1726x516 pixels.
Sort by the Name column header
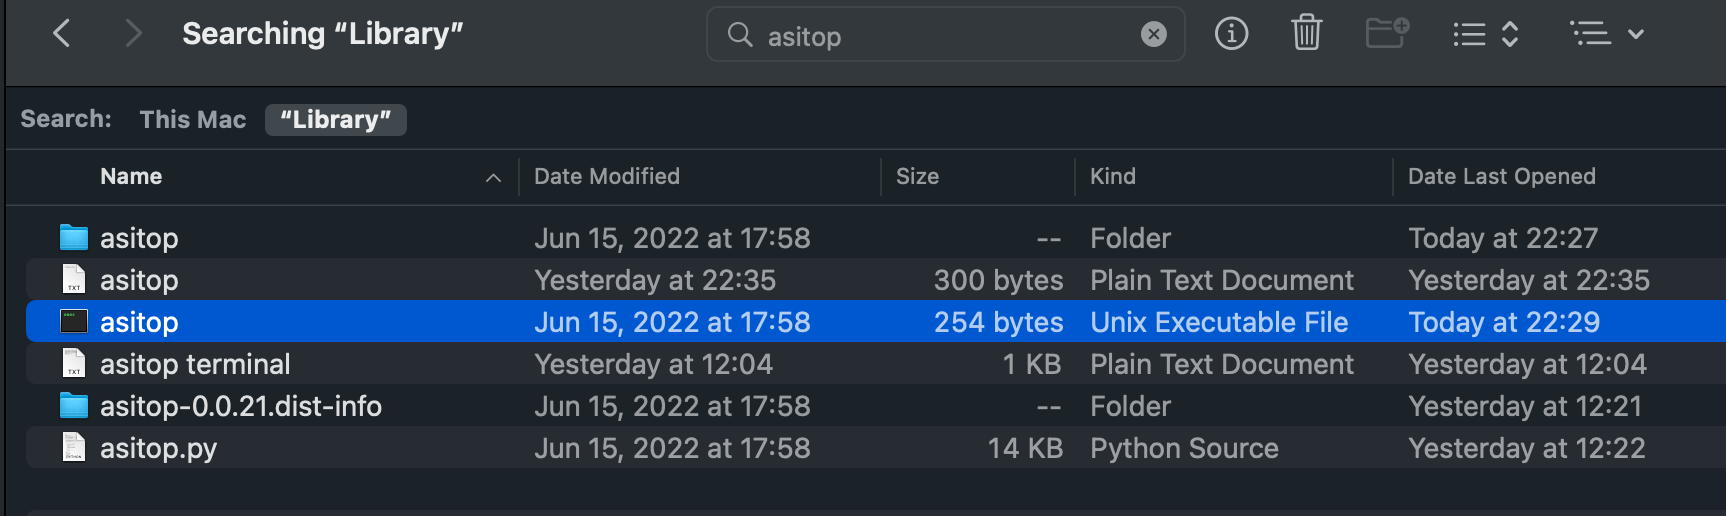tap(131, 177)
